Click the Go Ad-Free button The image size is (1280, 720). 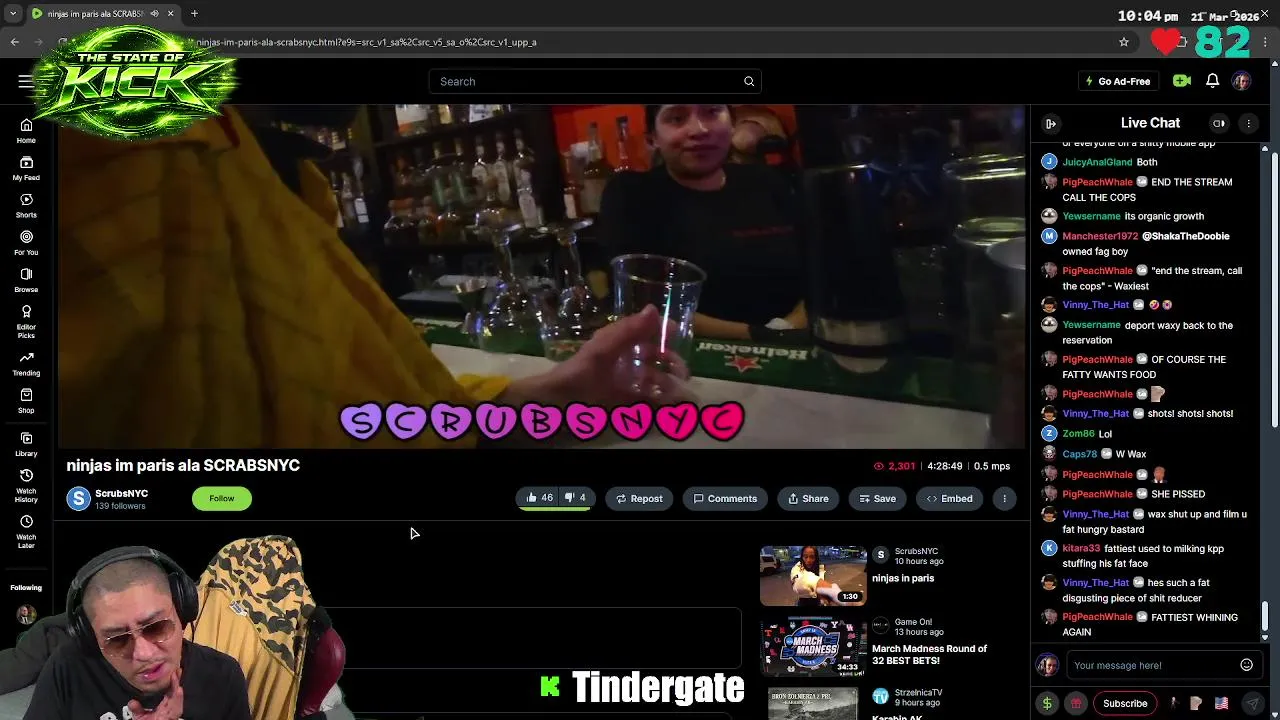[x=1117, y=81]
